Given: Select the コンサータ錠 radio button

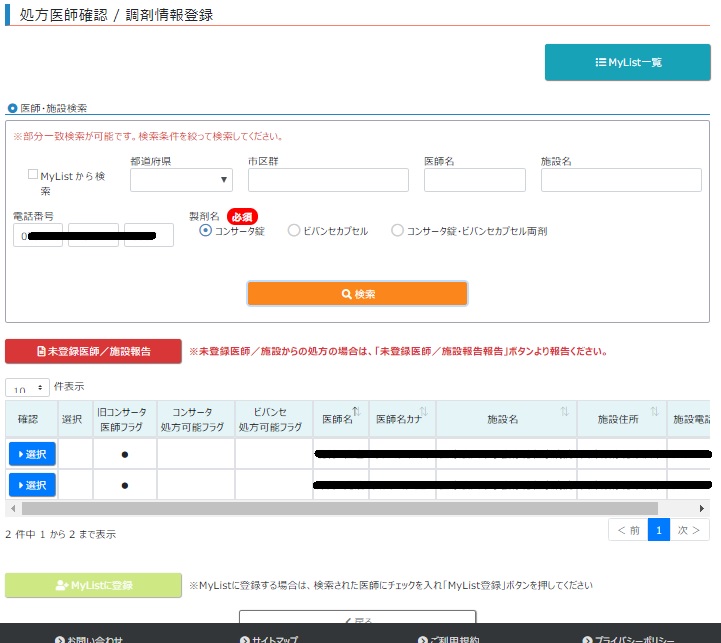Looking at the screenshot, I should [x=206, y=231].
